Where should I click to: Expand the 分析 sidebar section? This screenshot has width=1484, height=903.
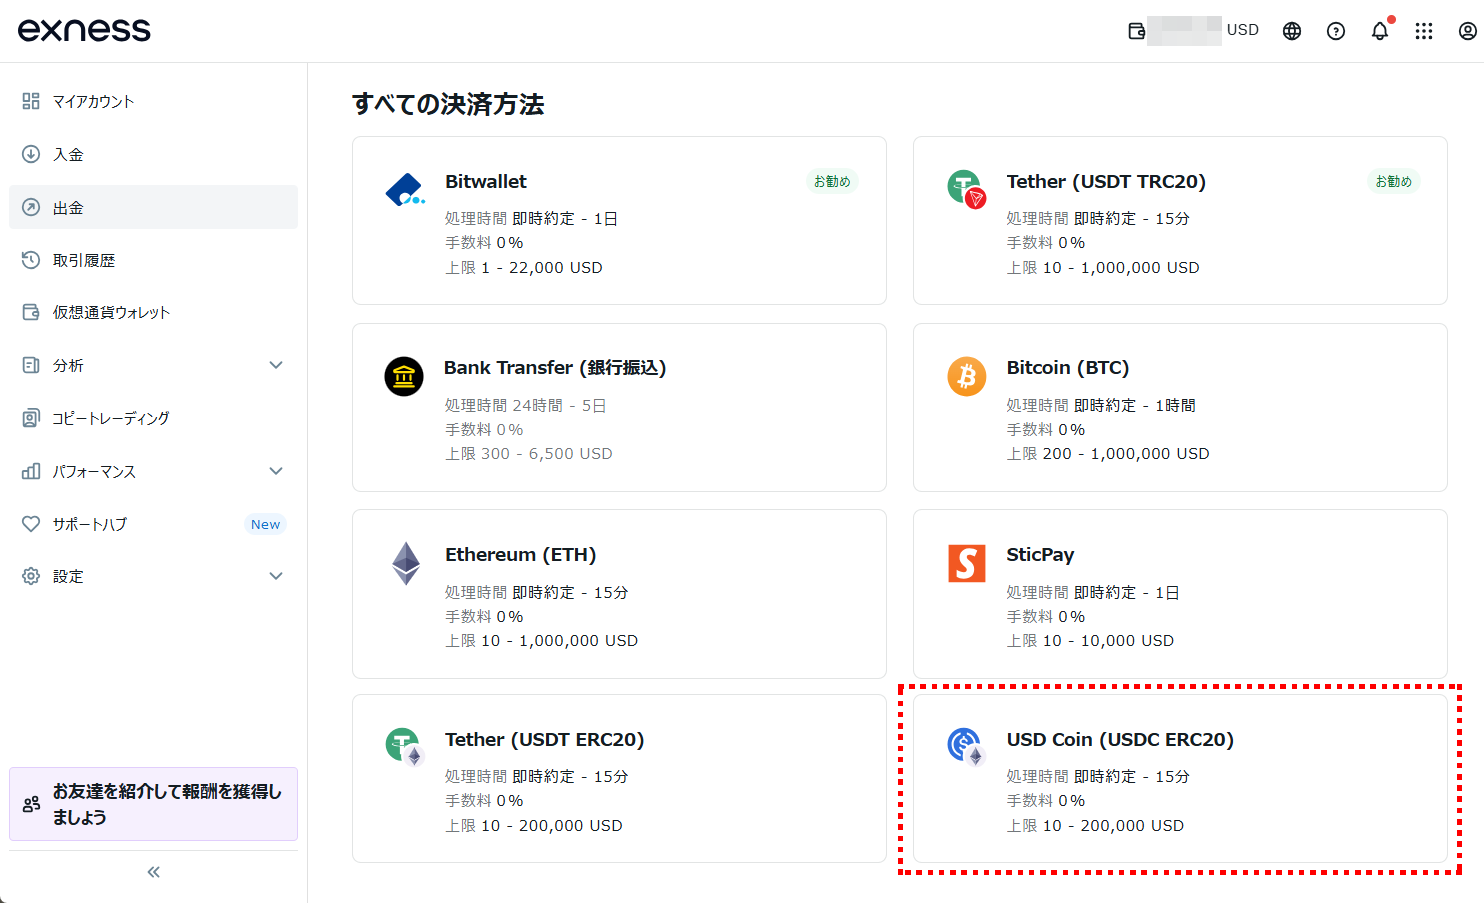click(x=276, y=365)
